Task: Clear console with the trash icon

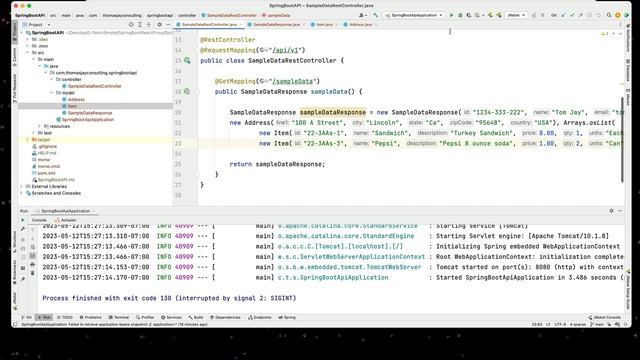Action: (33, 273)
